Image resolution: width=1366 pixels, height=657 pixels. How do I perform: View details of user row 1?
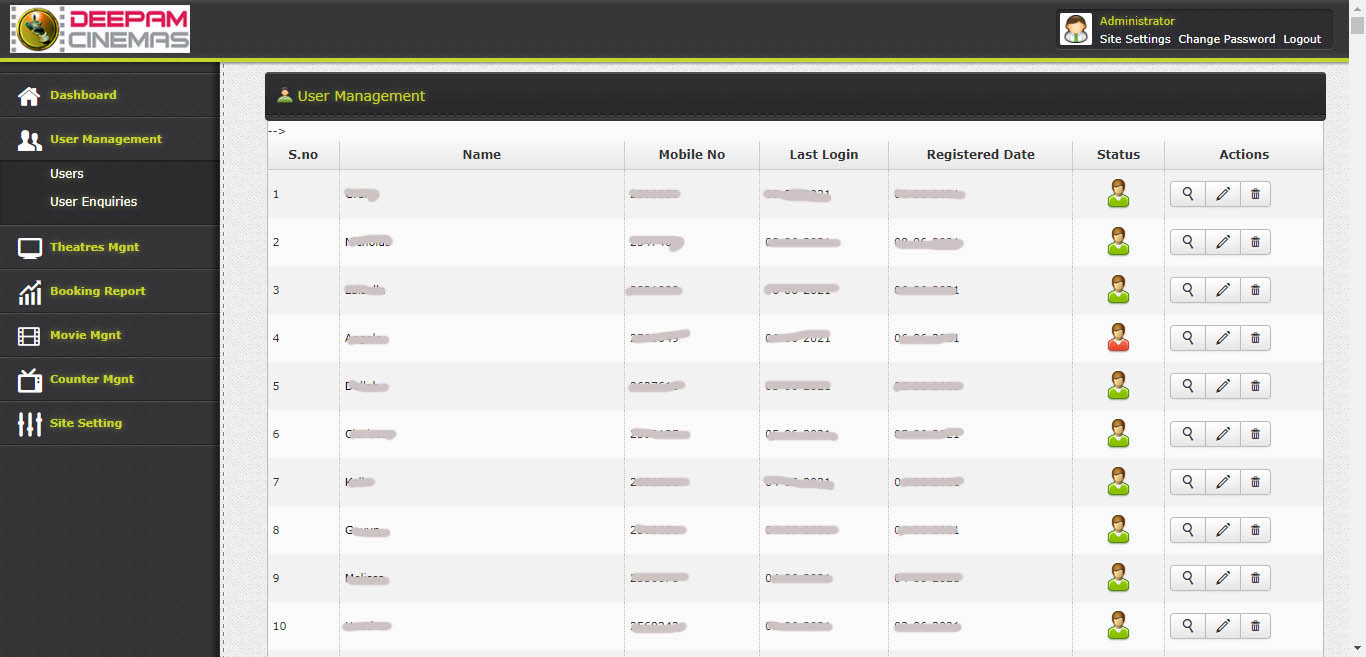point(1188,194)
